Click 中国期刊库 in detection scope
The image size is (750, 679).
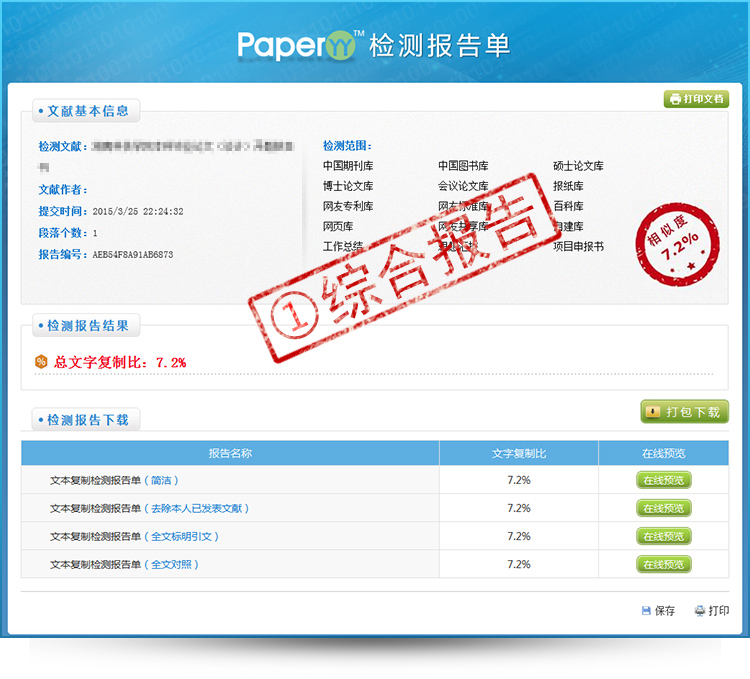click(x=348, y=166)
